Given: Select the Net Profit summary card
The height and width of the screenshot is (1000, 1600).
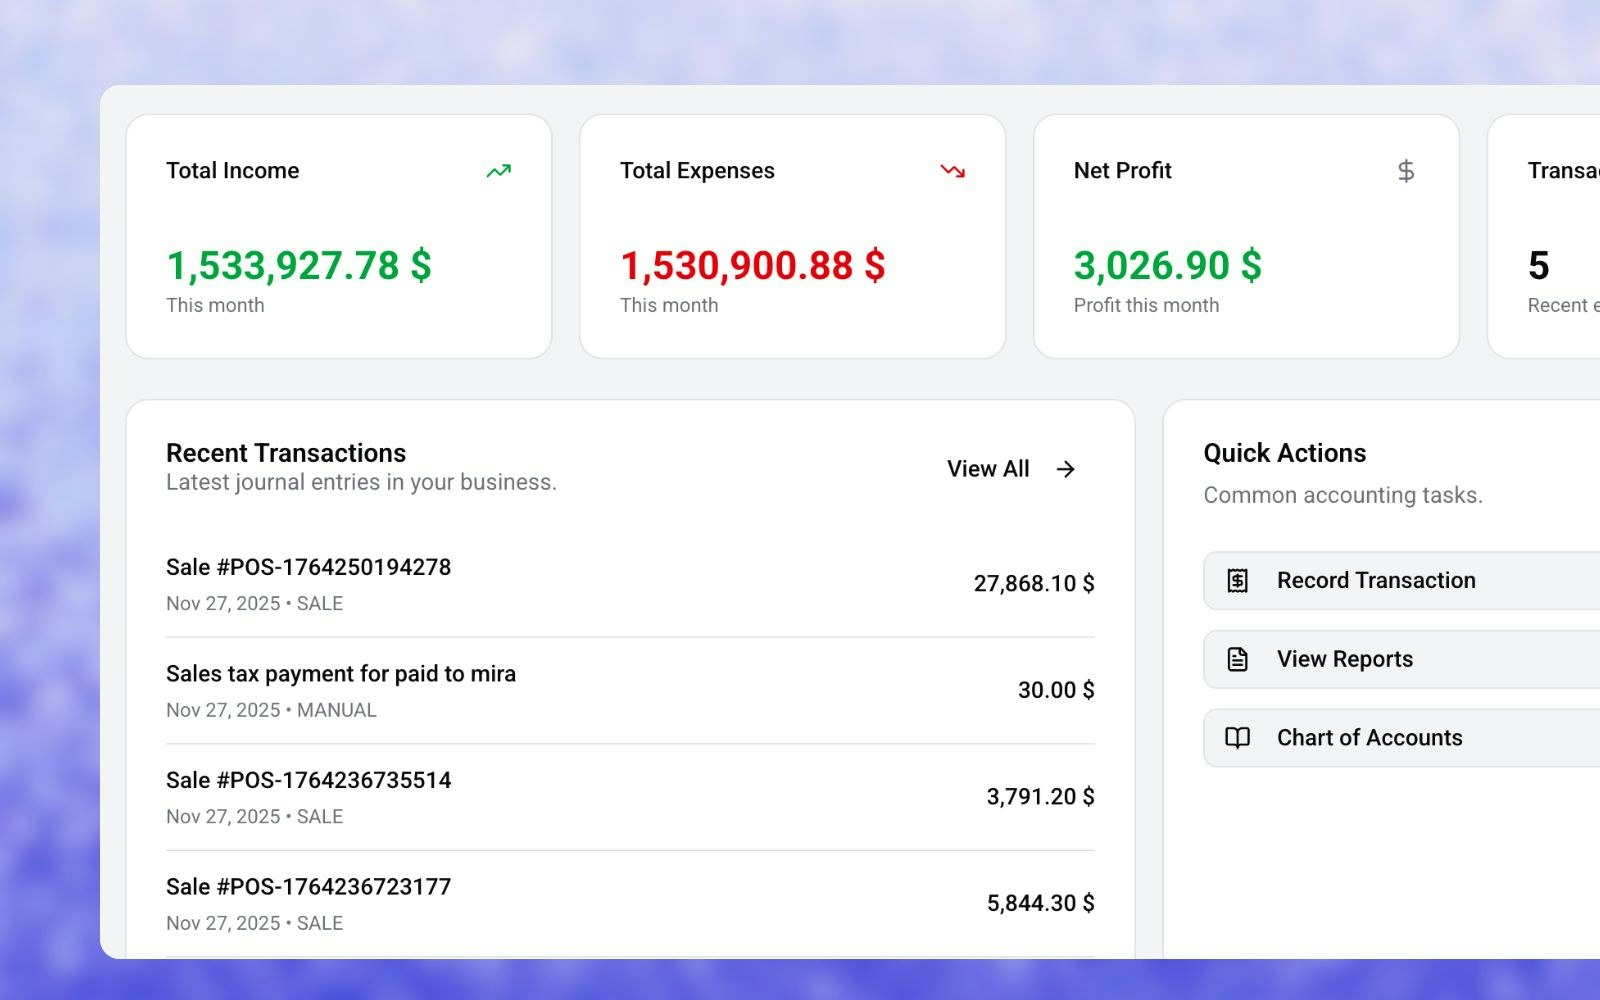Looking at the screenshot, I should pos(1246,236).
